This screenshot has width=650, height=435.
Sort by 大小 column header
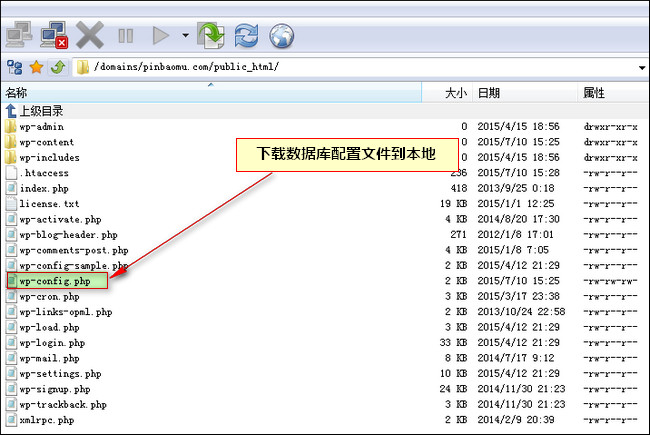447,92
